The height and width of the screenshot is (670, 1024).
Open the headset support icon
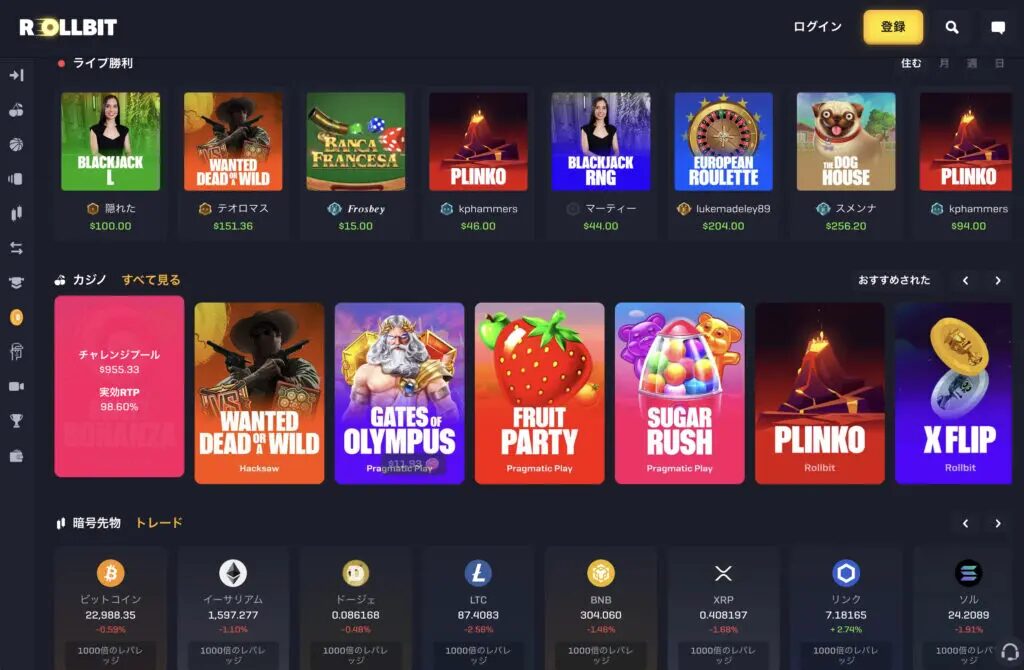(1010, 652)
